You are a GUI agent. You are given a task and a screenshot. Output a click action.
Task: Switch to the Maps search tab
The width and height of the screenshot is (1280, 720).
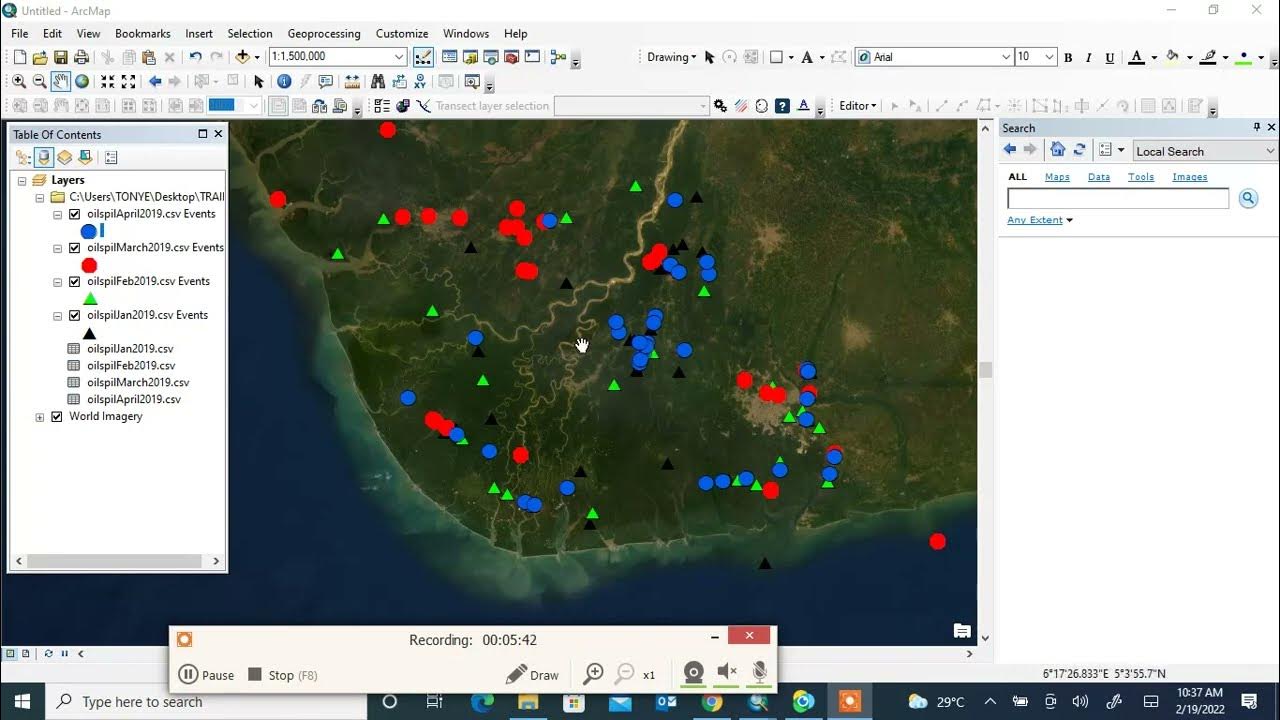point(1057,177)
